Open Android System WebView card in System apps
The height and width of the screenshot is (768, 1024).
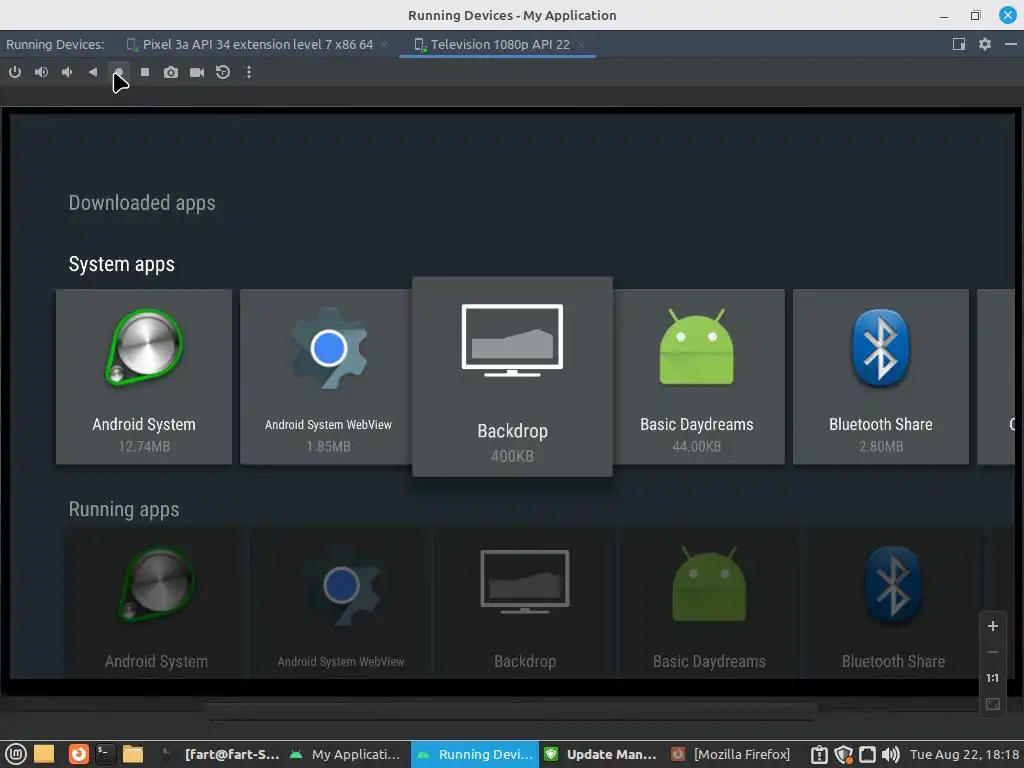[x=326, y=377]
